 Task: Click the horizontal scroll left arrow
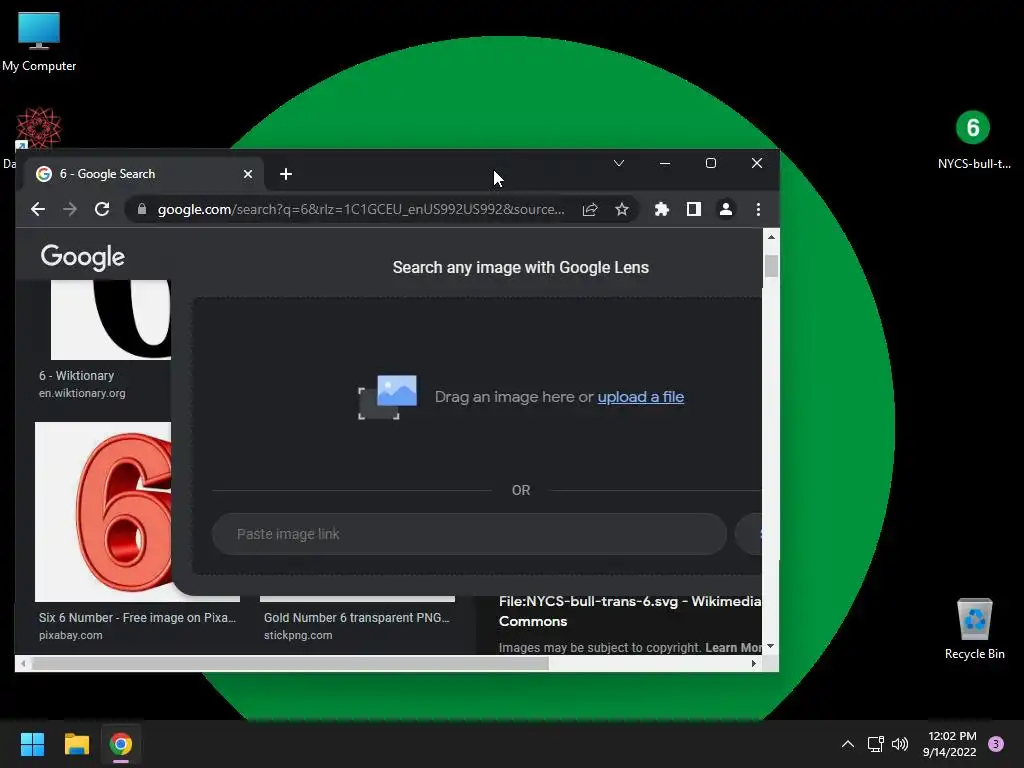(24, 664)
